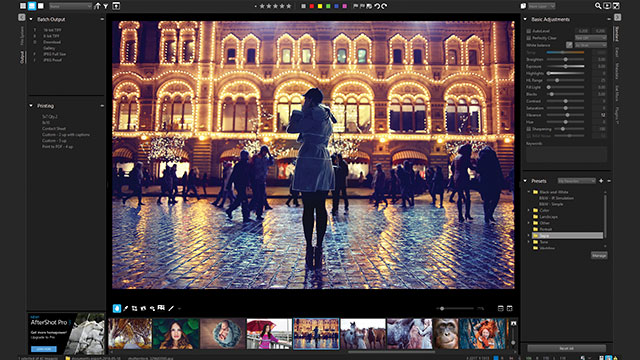The image size is (640, 360).
Task: Click the Manage button under Presets
Action: point(599,256)
